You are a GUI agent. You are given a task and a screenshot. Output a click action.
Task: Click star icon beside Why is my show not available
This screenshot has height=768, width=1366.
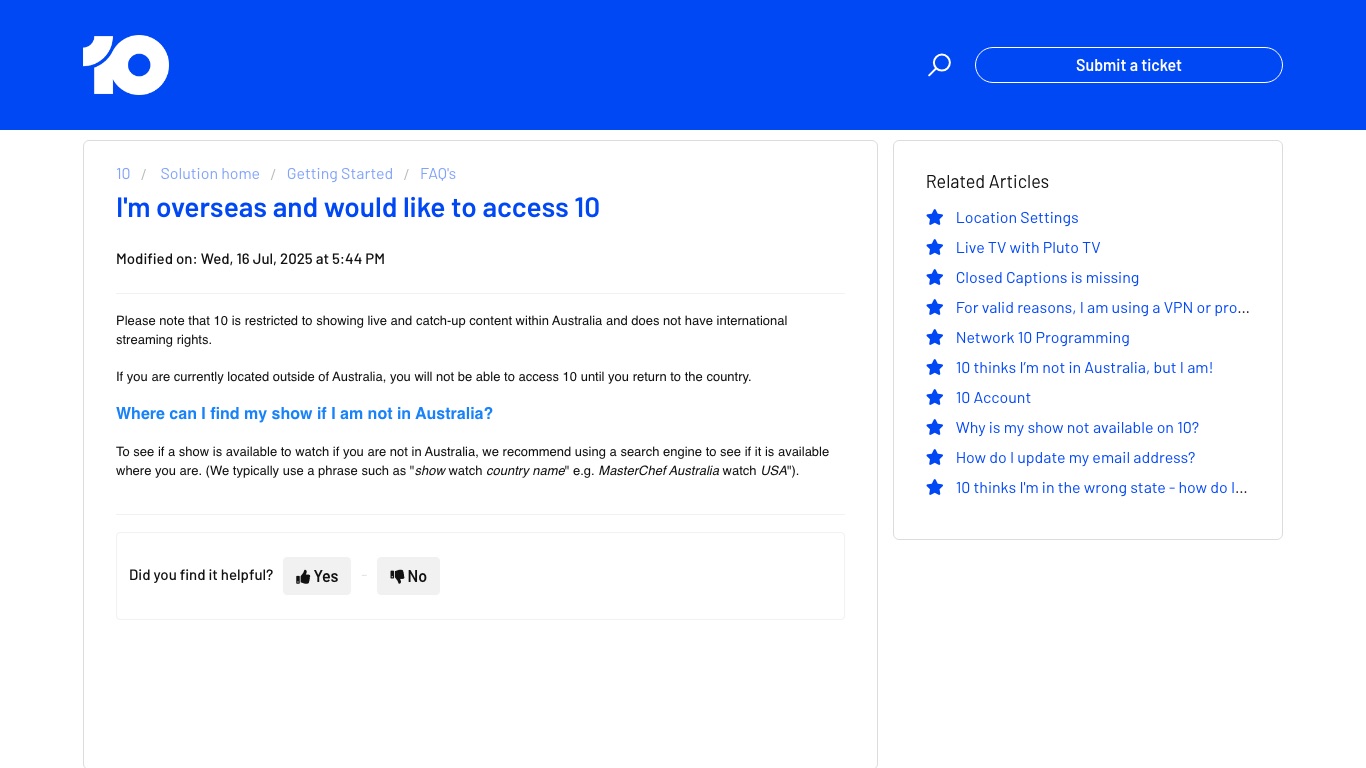(935, 427)
